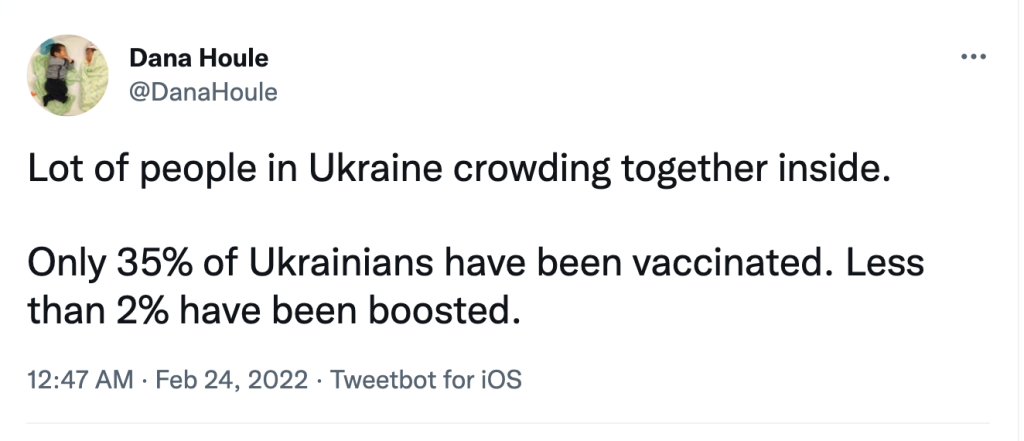1024x441 pixels.
Task: Open the three-dot more options menu
Action: (x=973, y=56)
